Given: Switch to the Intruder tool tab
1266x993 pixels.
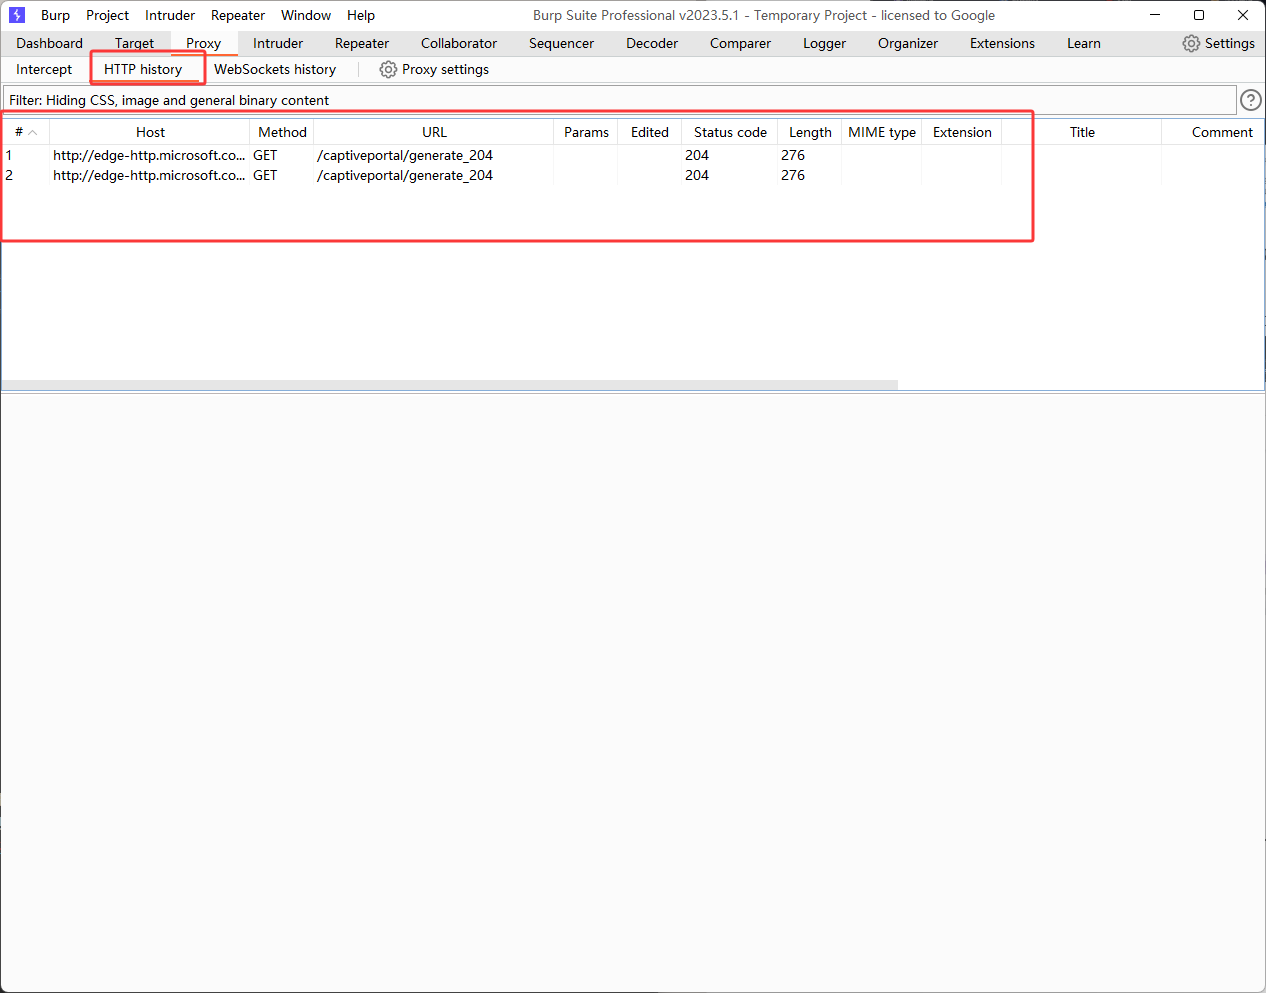Looking at the screenshot, I should pos(278,43).
